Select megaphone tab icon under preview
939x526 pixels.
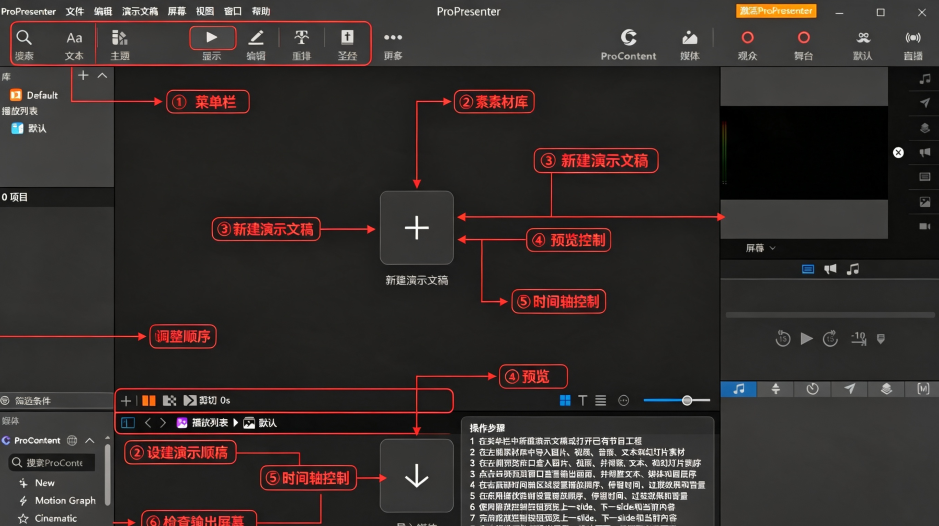[x=830, y=269]
